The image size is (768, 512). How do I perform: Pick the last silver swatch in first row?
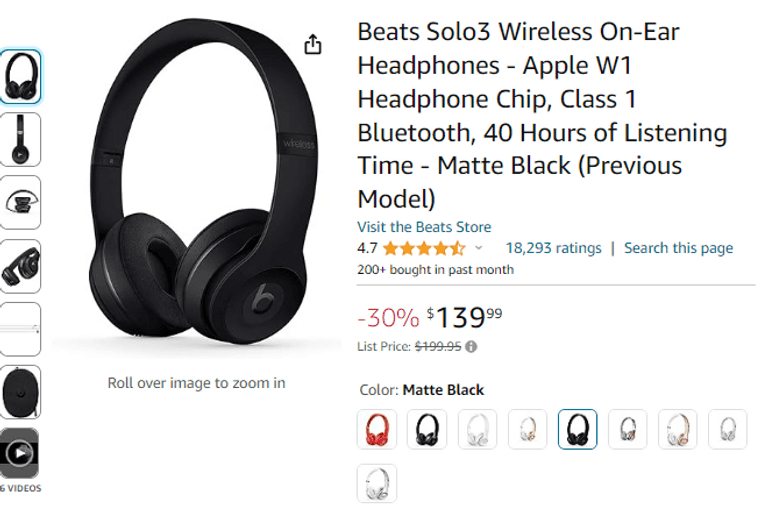click(x=727, y=430)
